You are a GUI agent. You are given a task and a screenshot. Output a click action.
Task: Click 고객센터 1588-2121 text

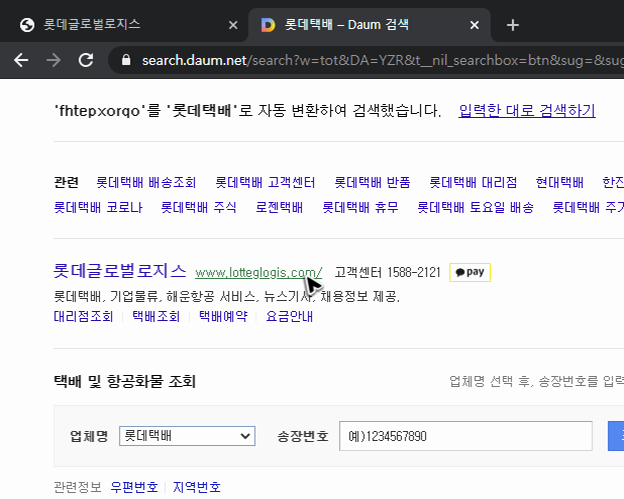coord(387,273)
